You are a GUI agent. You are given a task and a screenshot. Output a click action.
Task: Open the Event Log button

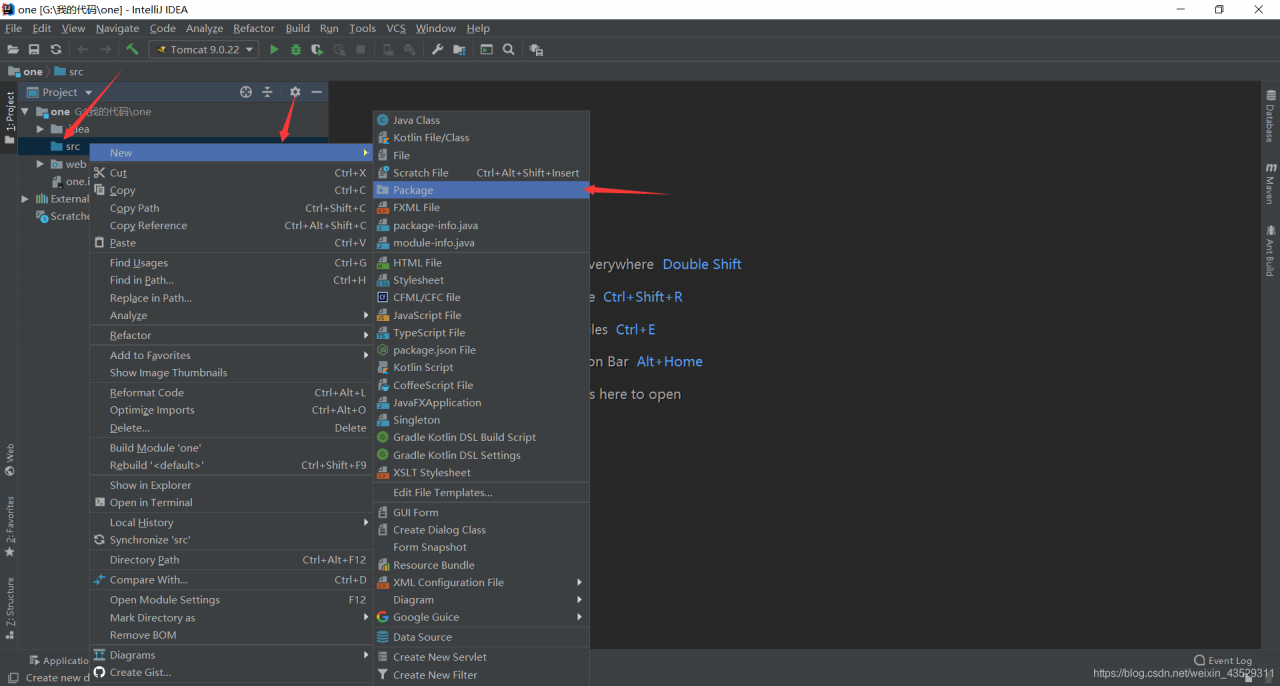(x=1223, y=660)
